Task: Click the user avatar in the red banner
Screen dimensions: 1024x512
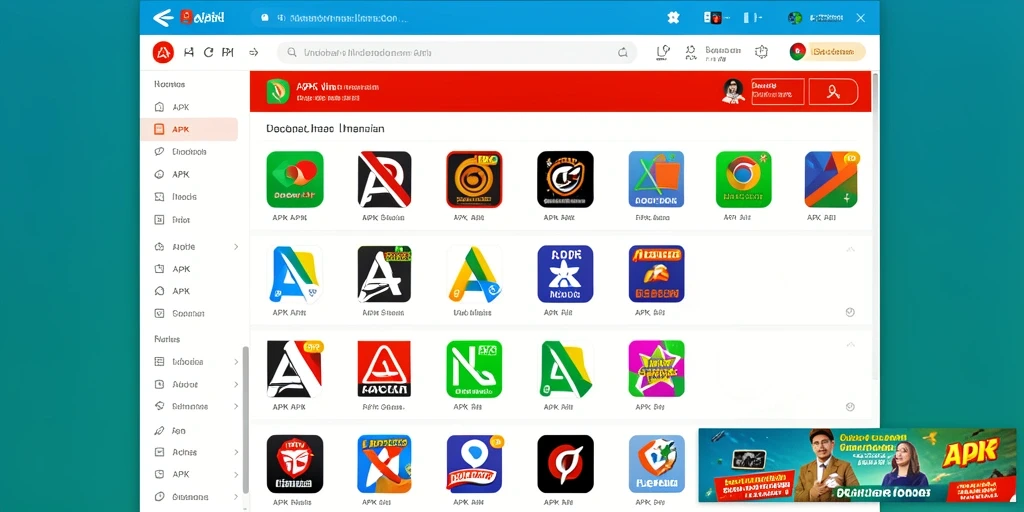Action: pyautogui.click(x=733, y=91)
